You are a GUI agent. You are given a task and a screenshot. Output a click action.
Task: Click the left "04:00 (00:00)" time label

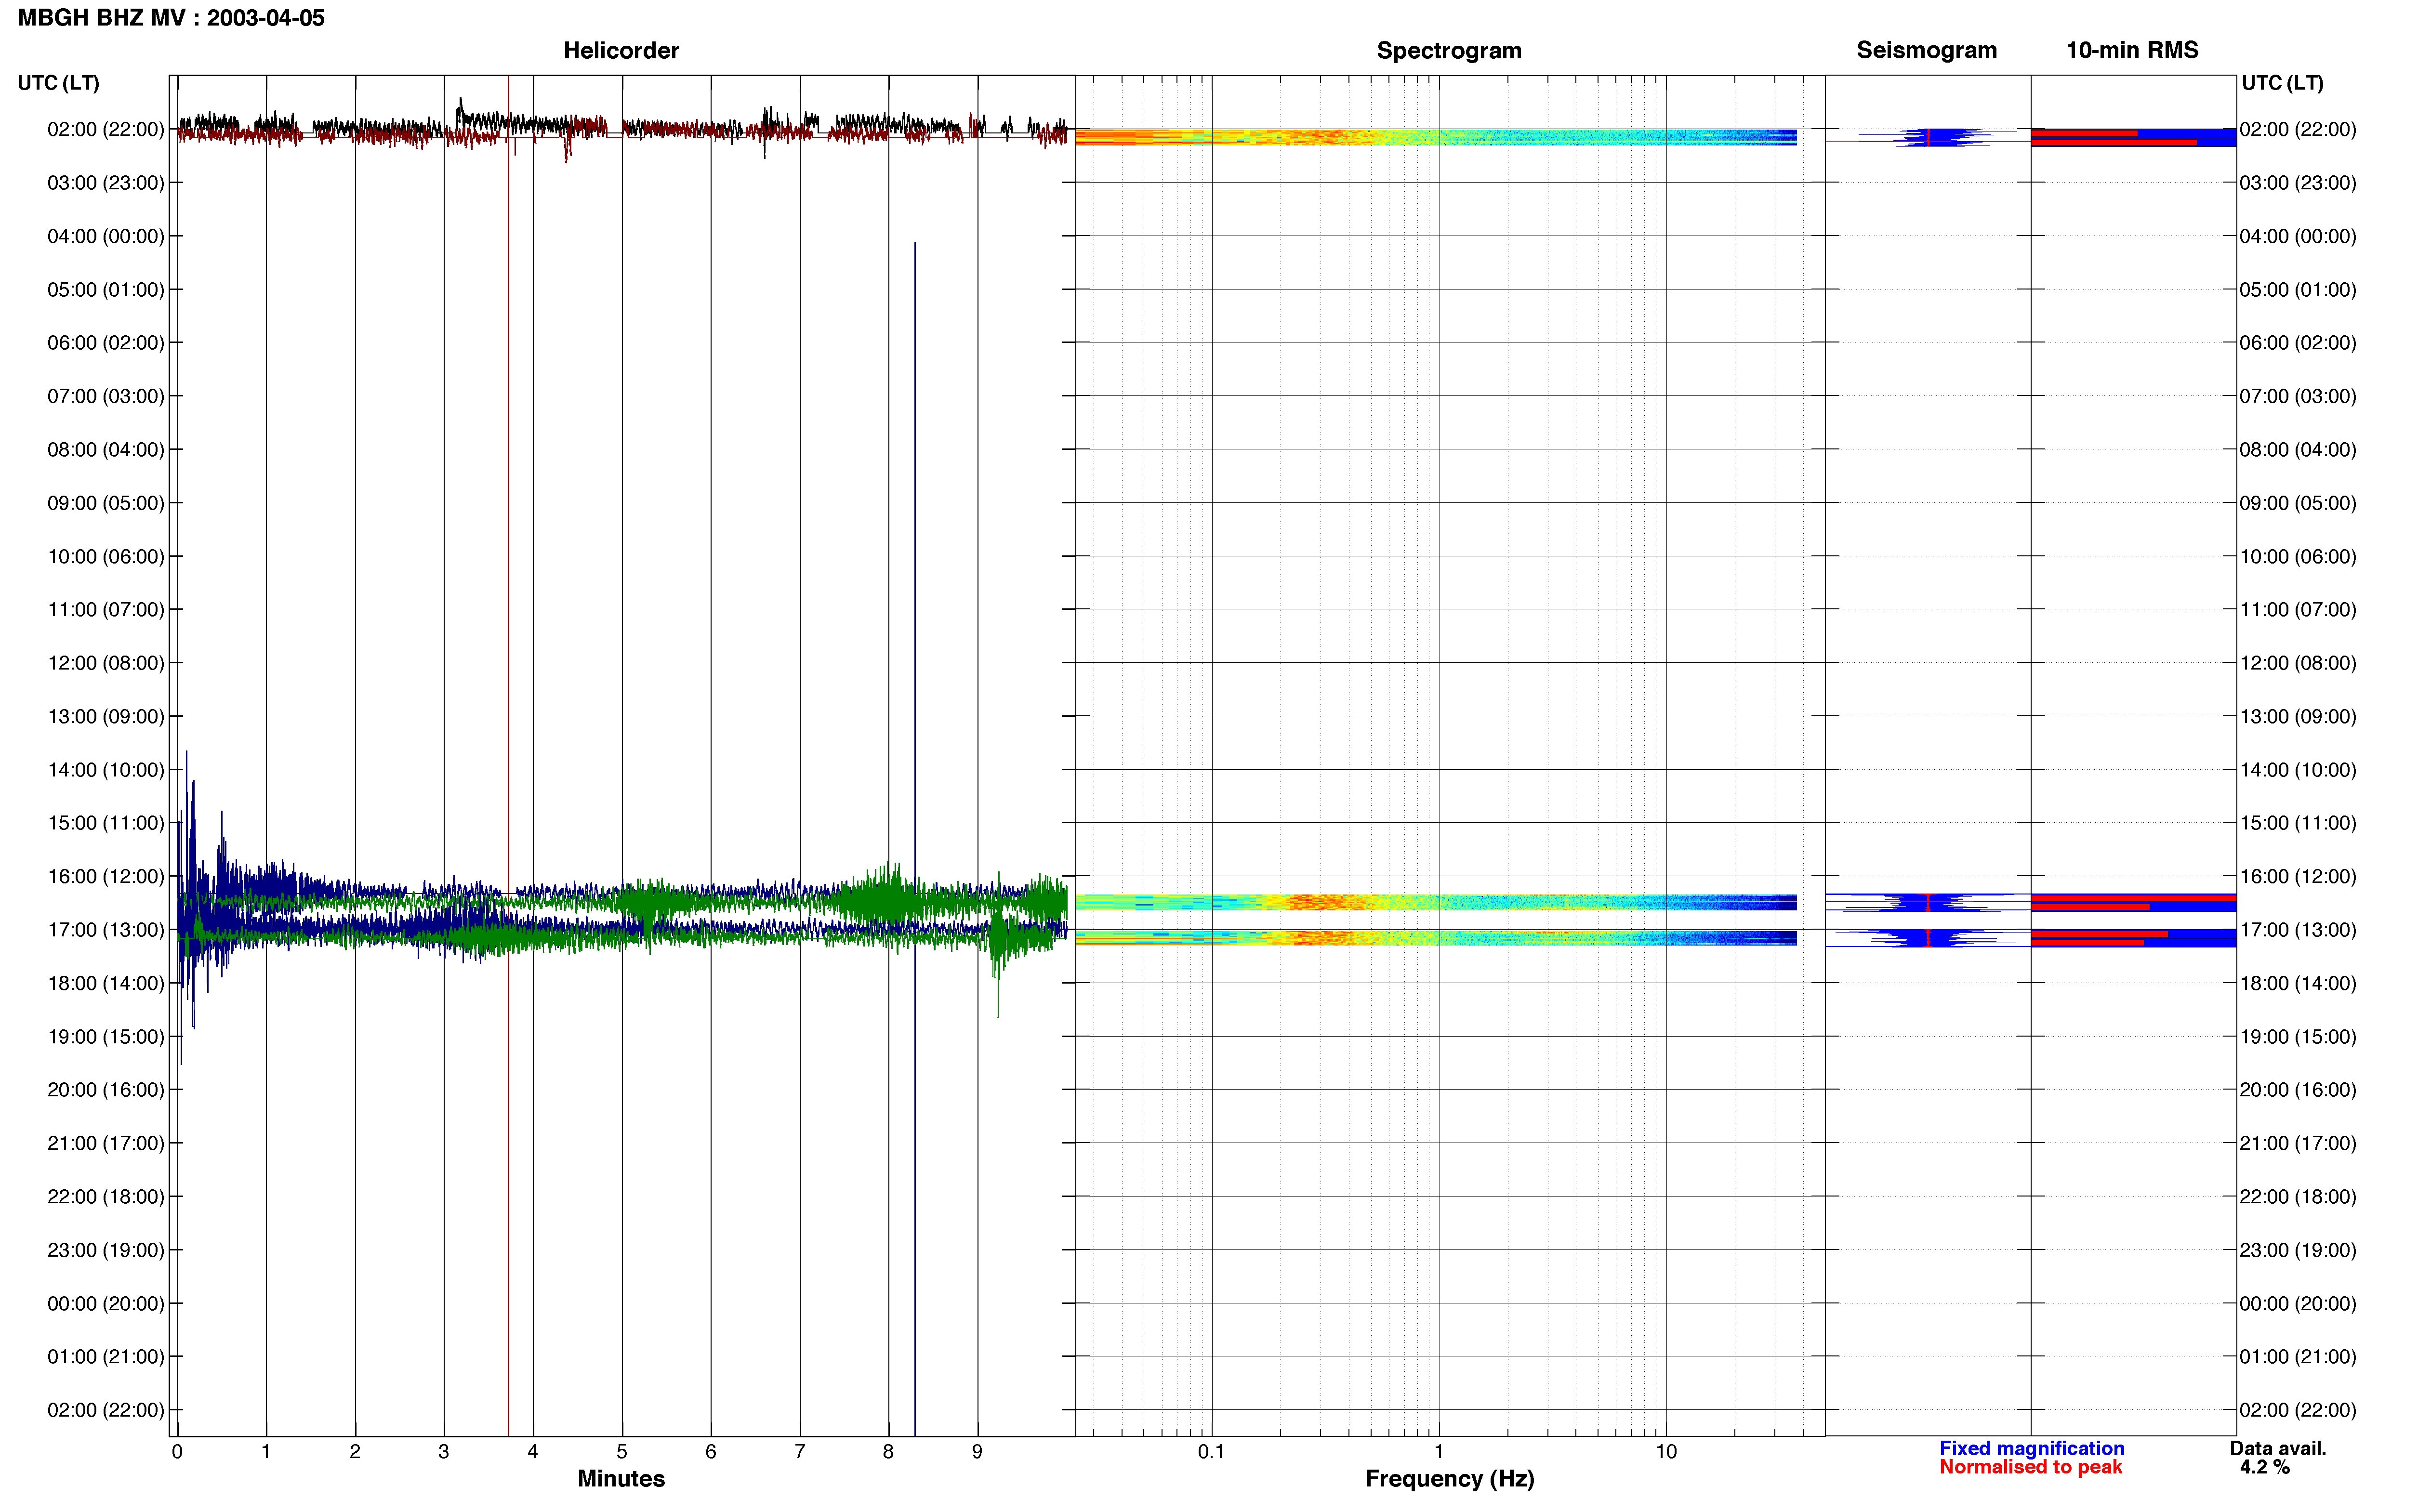[105, 236]
